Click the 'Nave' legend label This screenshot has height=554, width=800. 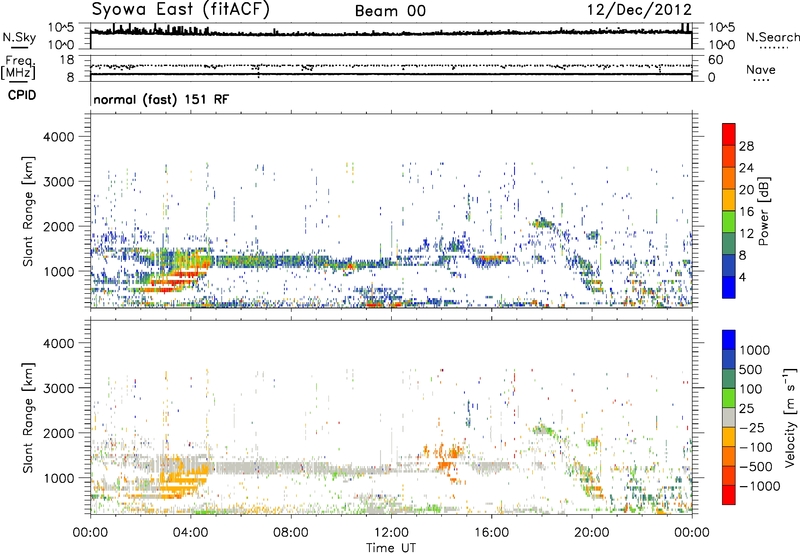click(761, 69)
